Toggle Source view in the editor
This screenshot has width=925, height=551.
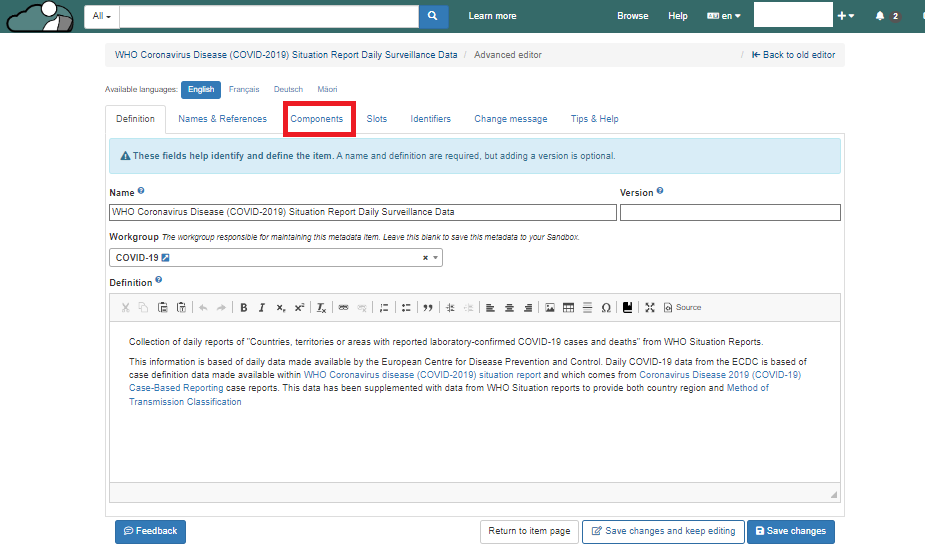pos(682,308)
